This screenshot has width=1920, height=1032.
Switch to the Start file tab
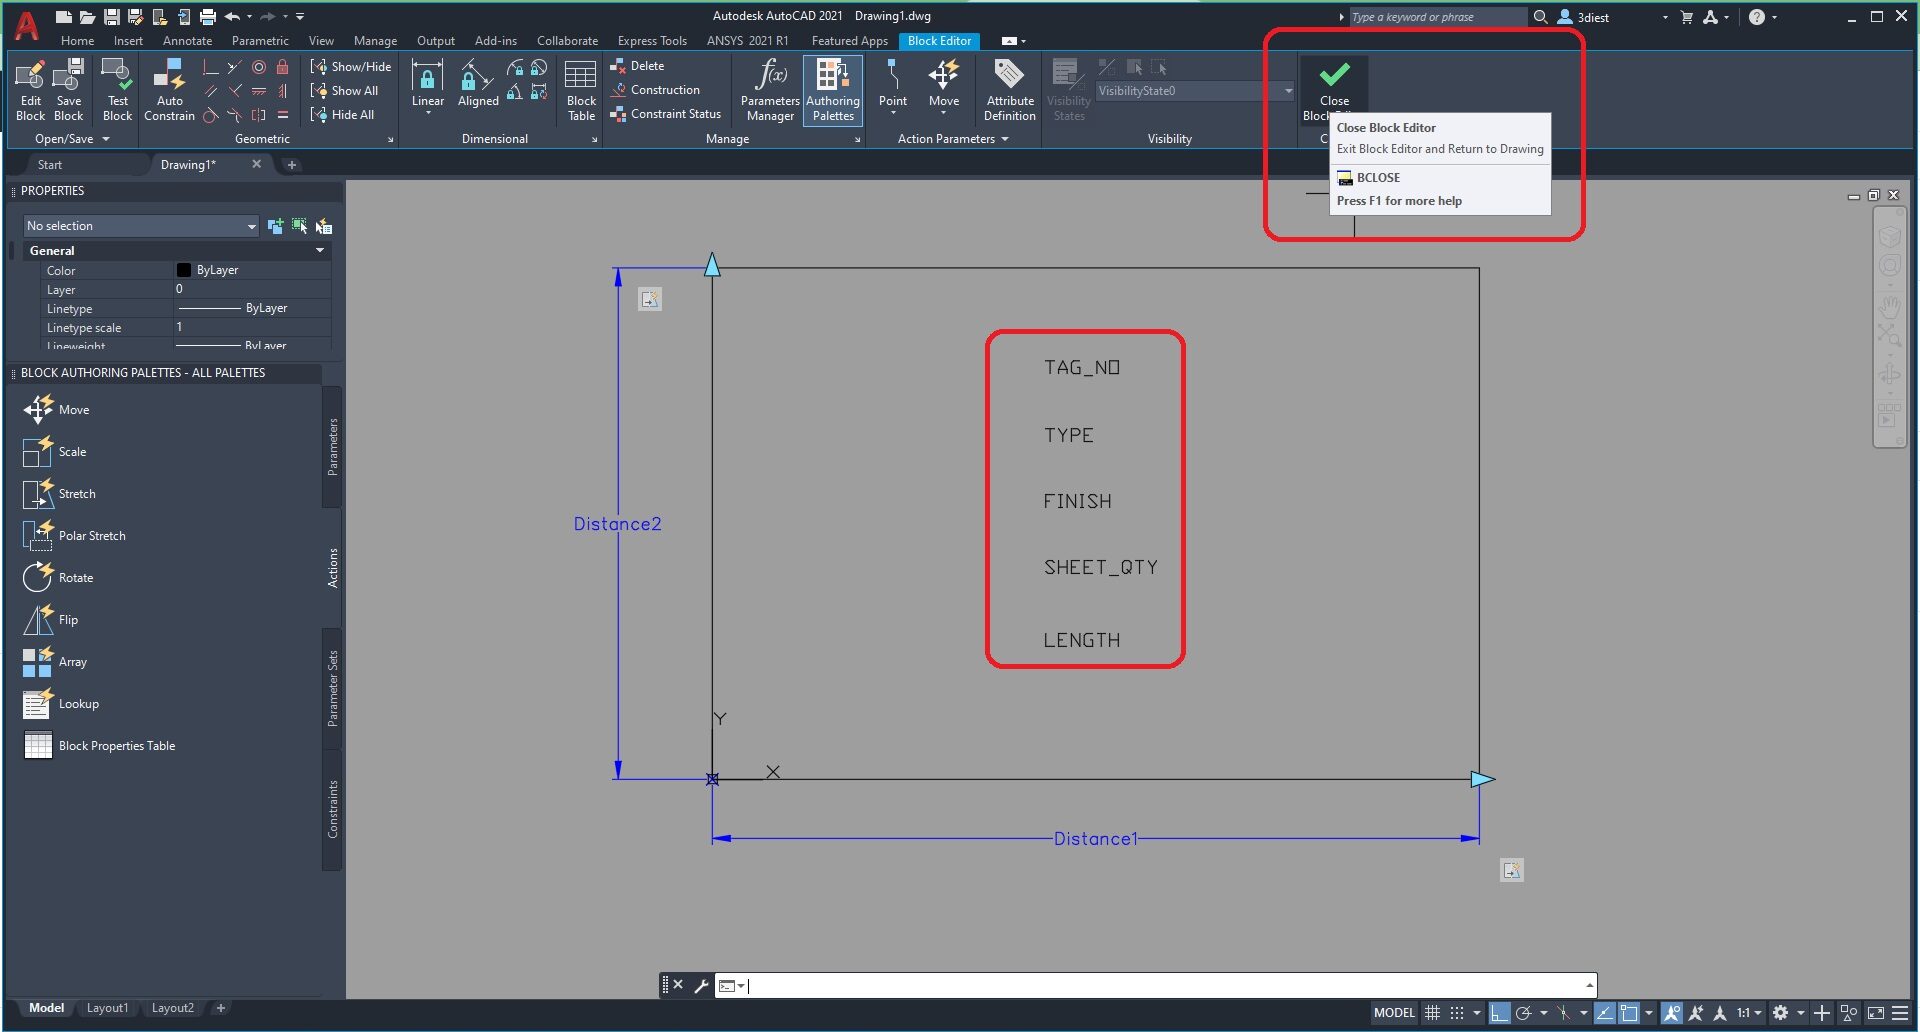click(x=50, y=165)
